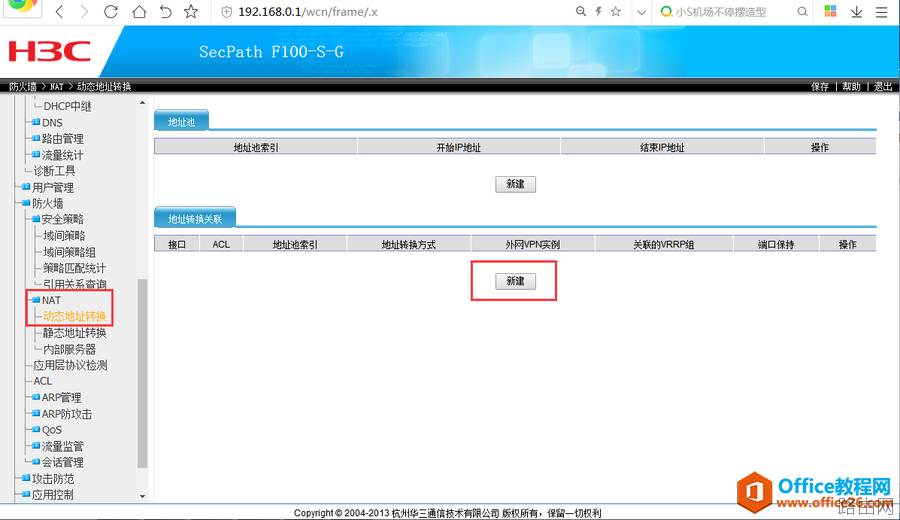The height and width of the screenshot is (520, 900).
Task: Open 静态地址转换 in the sidebar
Action: click(x=75, y=333)
